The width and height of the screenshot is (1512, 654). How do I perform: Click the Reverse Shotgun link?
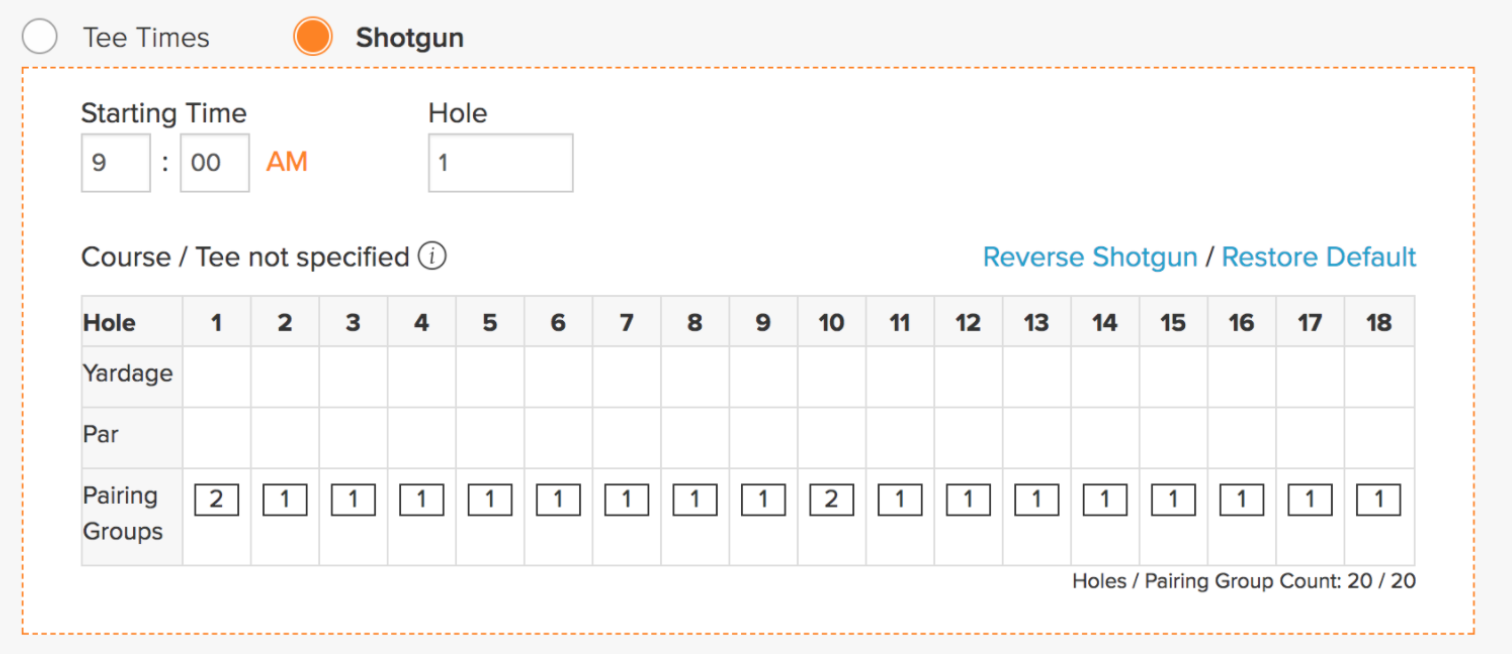1090,257
